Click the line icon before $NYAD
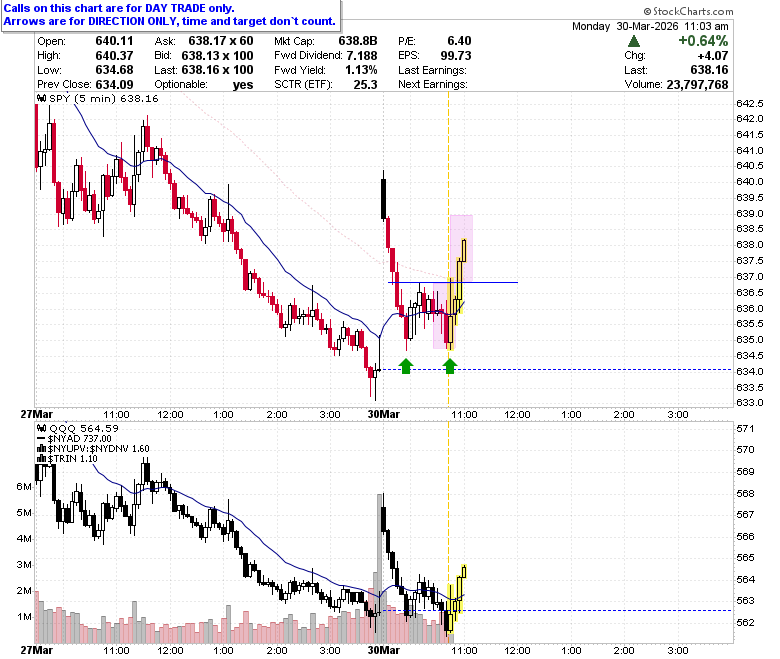The width and height of the screenshot is (780, 659). point(41,439)
